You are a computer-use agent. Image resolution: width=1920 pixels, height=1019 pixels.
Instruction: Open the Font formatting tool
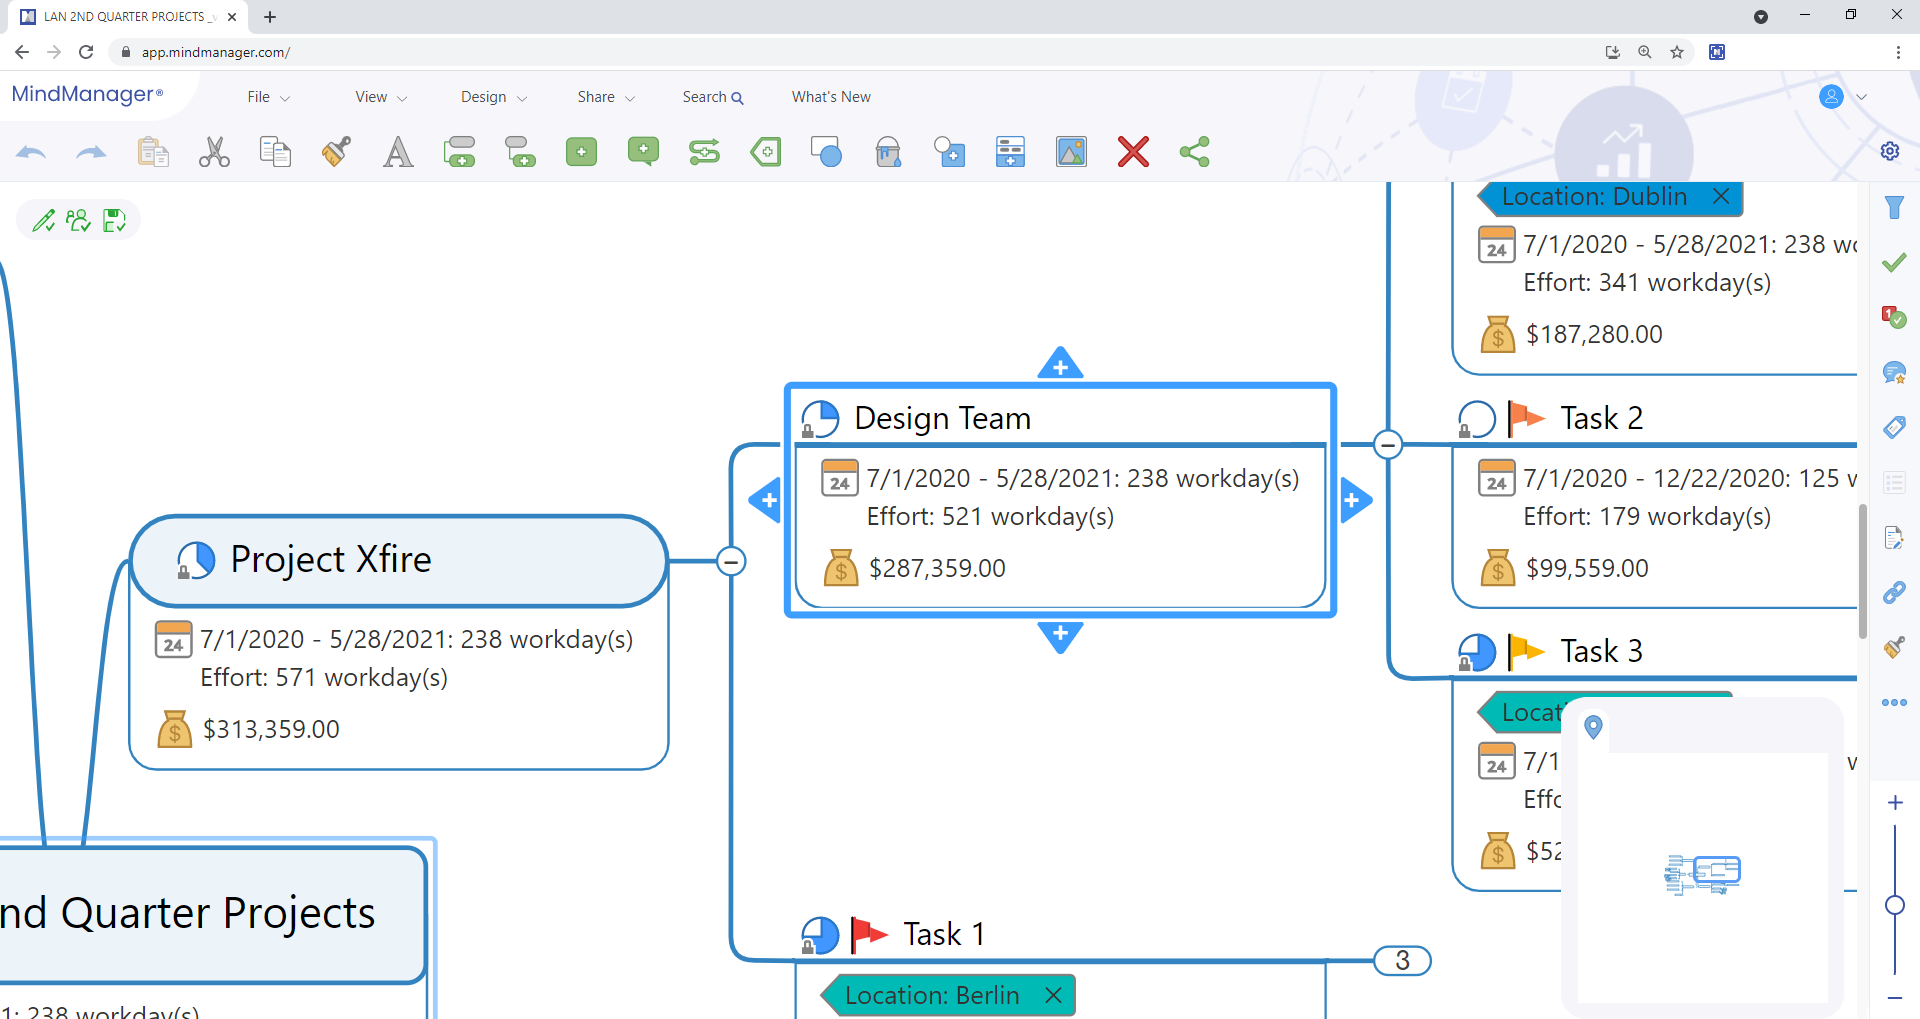(x=398, y=152)
